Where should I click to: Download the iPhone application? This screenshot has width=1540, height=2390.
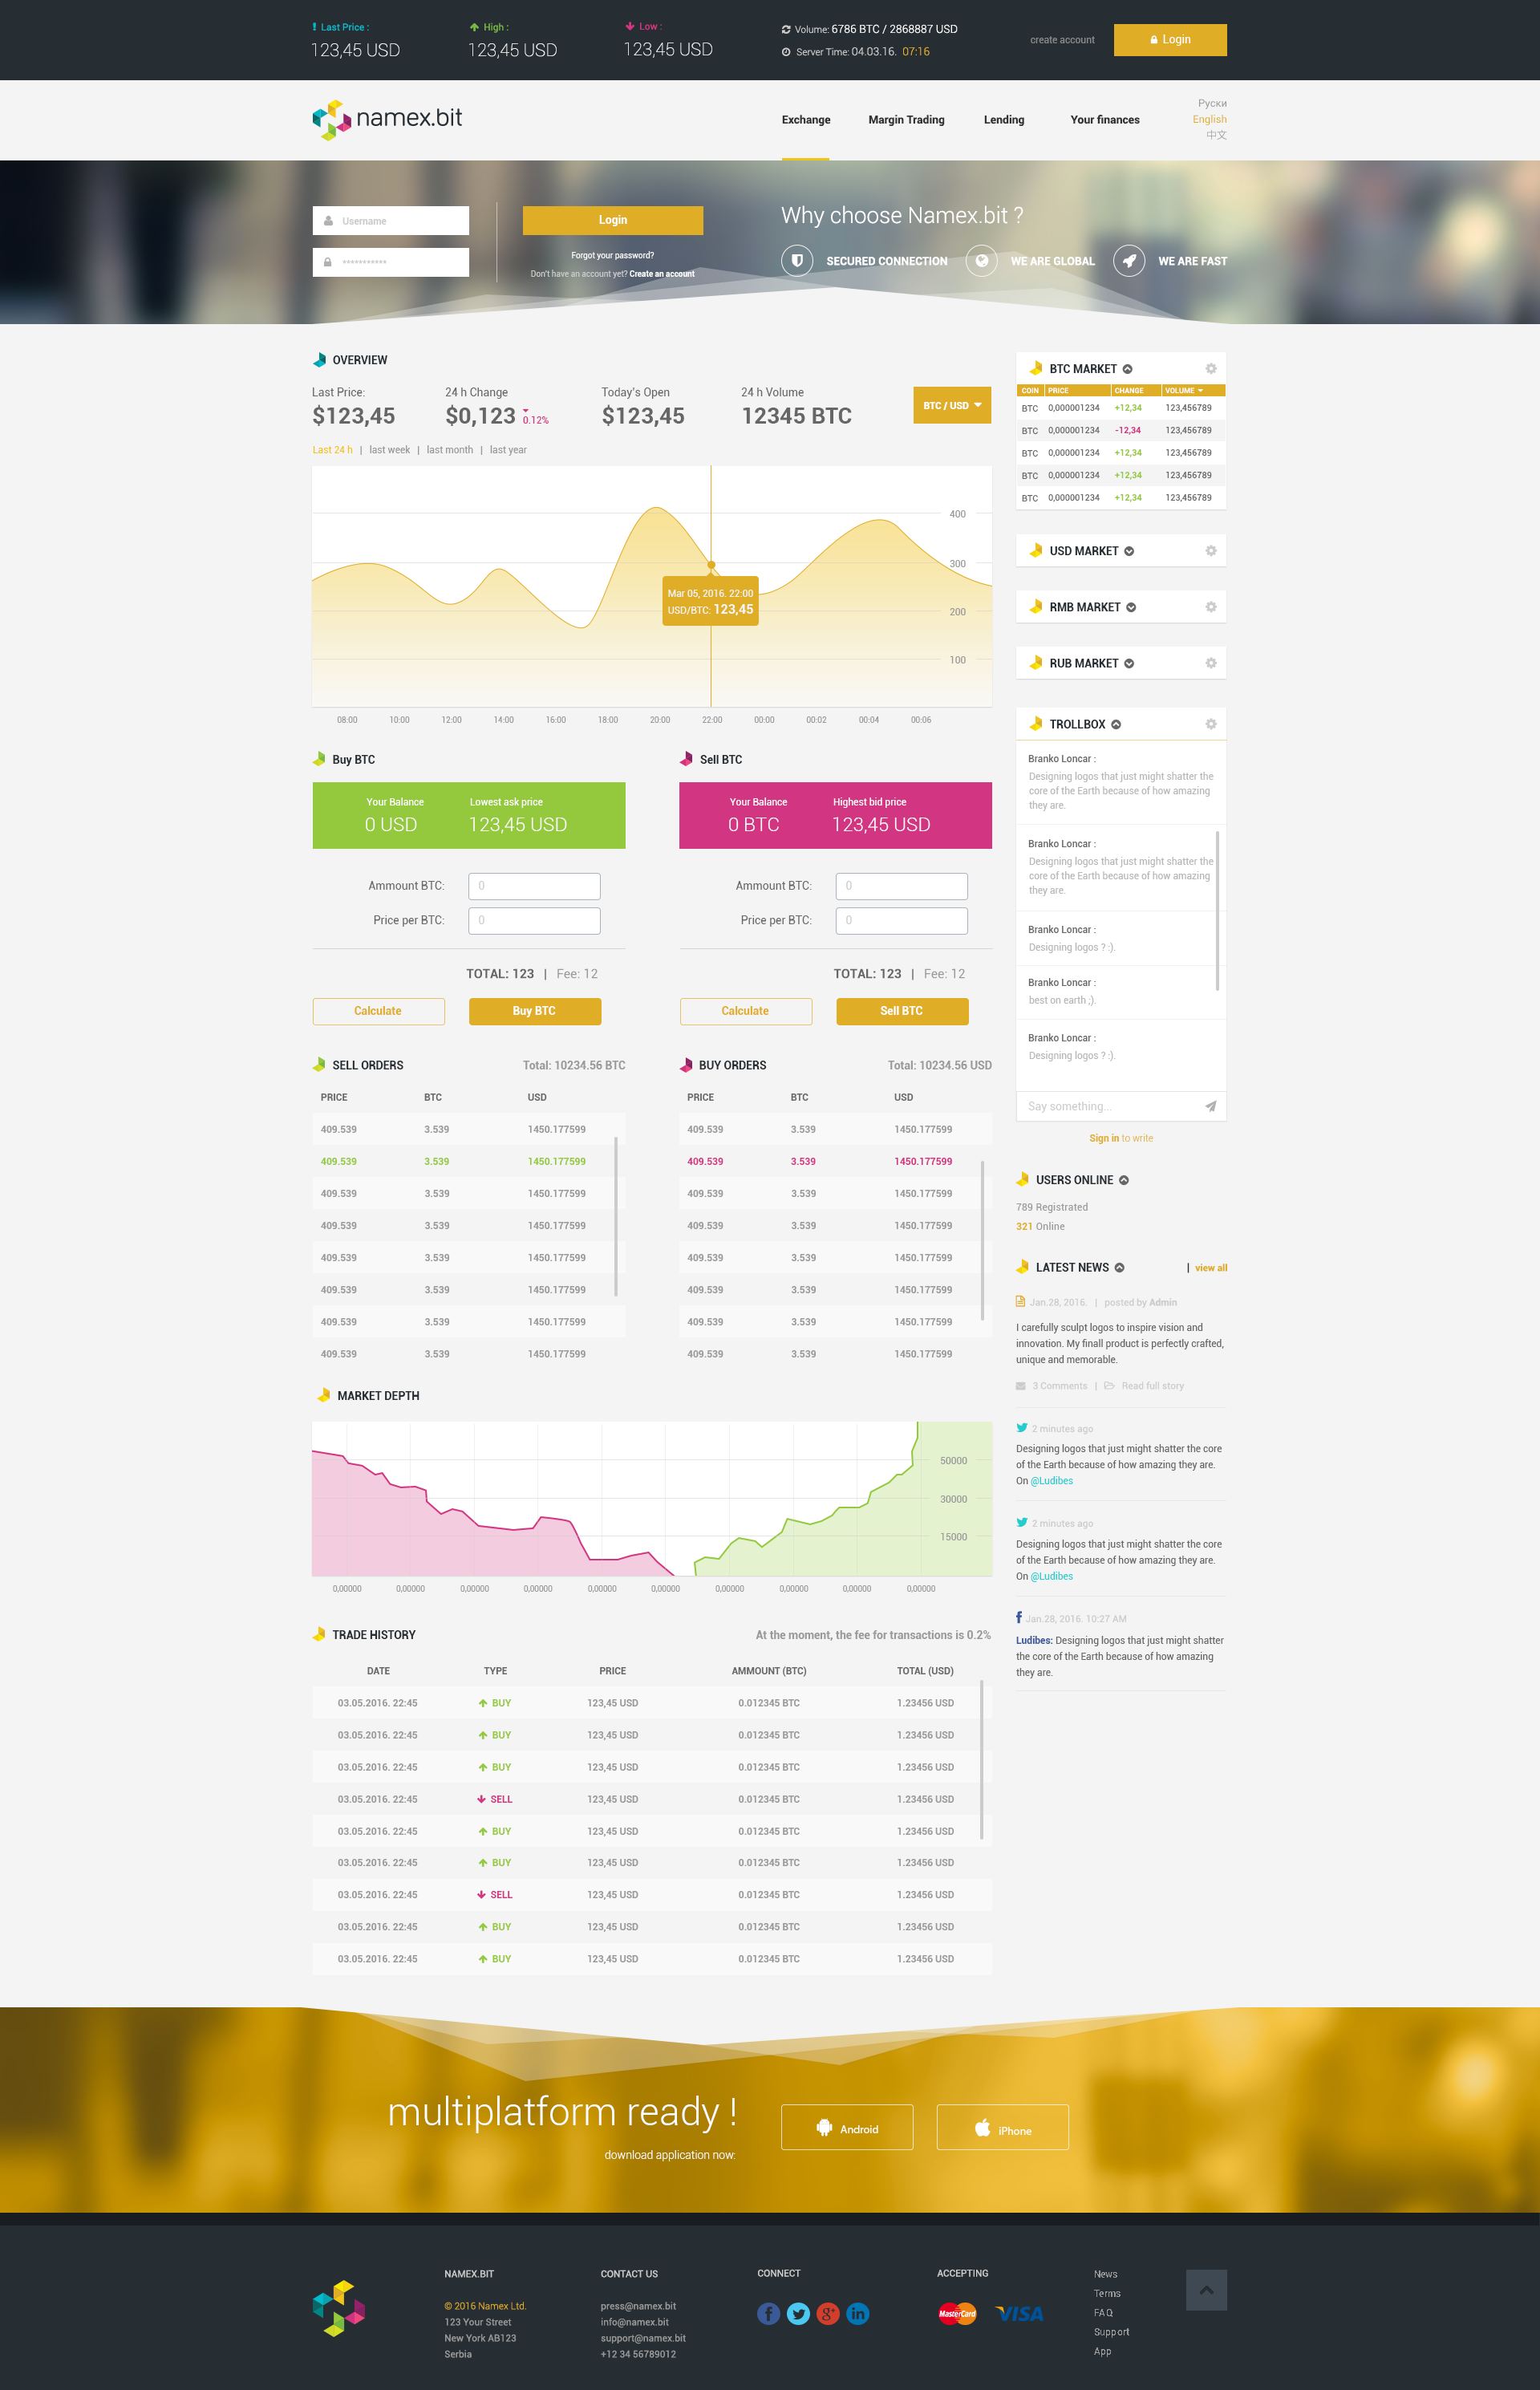click(x=1003, y=2128)
